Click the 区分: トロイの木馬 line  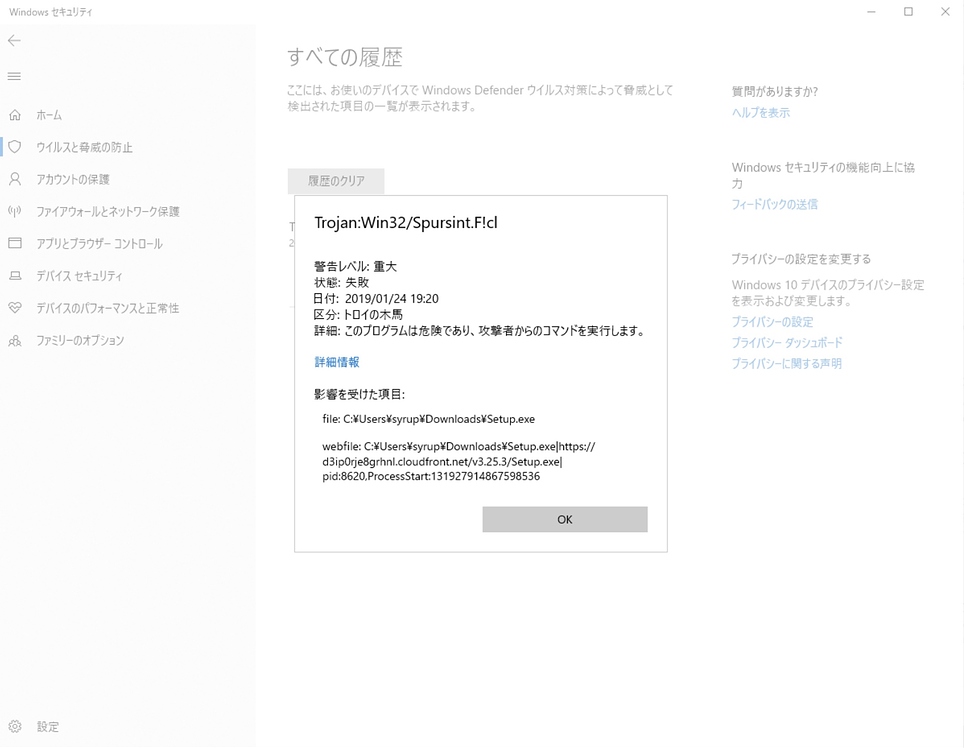[x=358, y=315]
